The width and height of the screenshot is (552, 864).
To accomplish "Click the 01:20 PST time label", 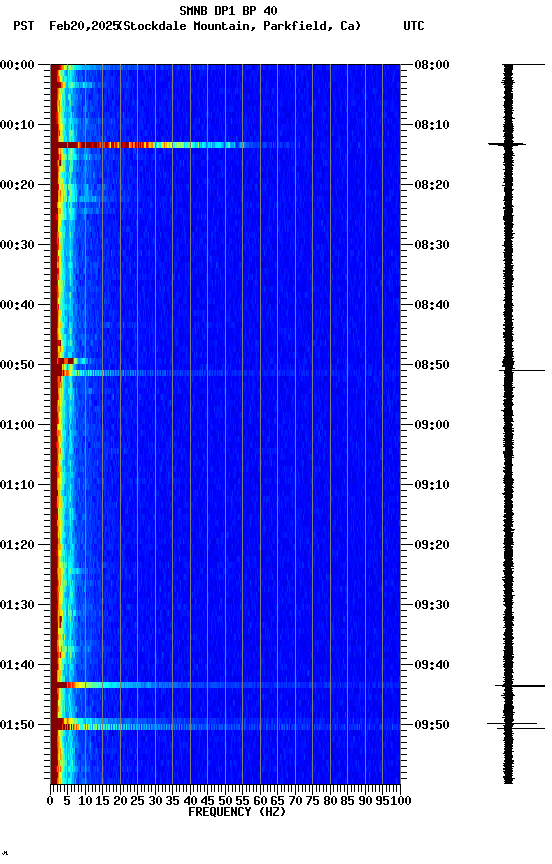I will coord(17,546).
